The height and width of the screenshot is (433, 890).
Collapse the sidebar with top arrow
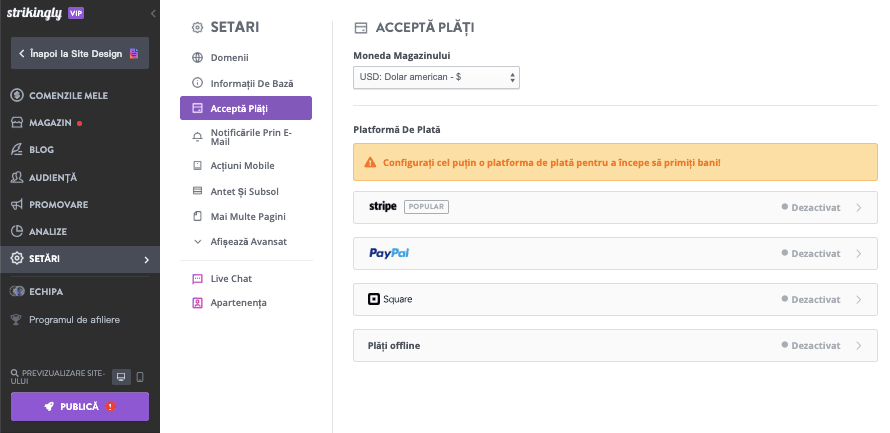[x=153, y=13]
